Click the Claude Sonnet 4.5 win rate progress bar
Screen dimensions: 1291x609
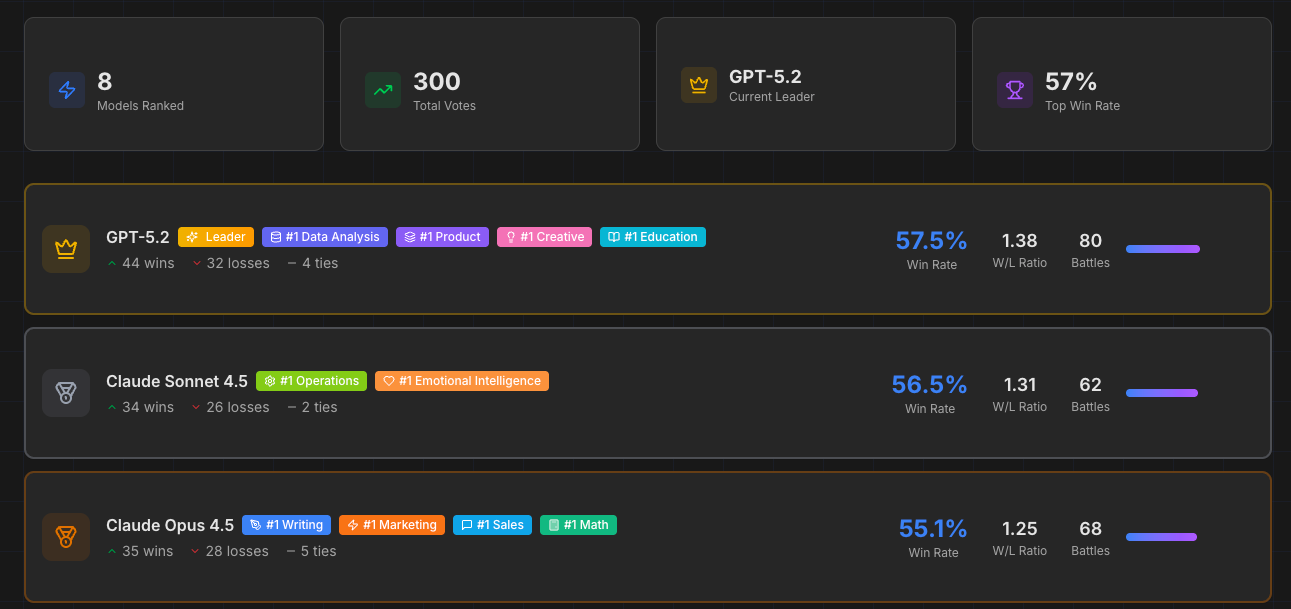coord(1162,393)
